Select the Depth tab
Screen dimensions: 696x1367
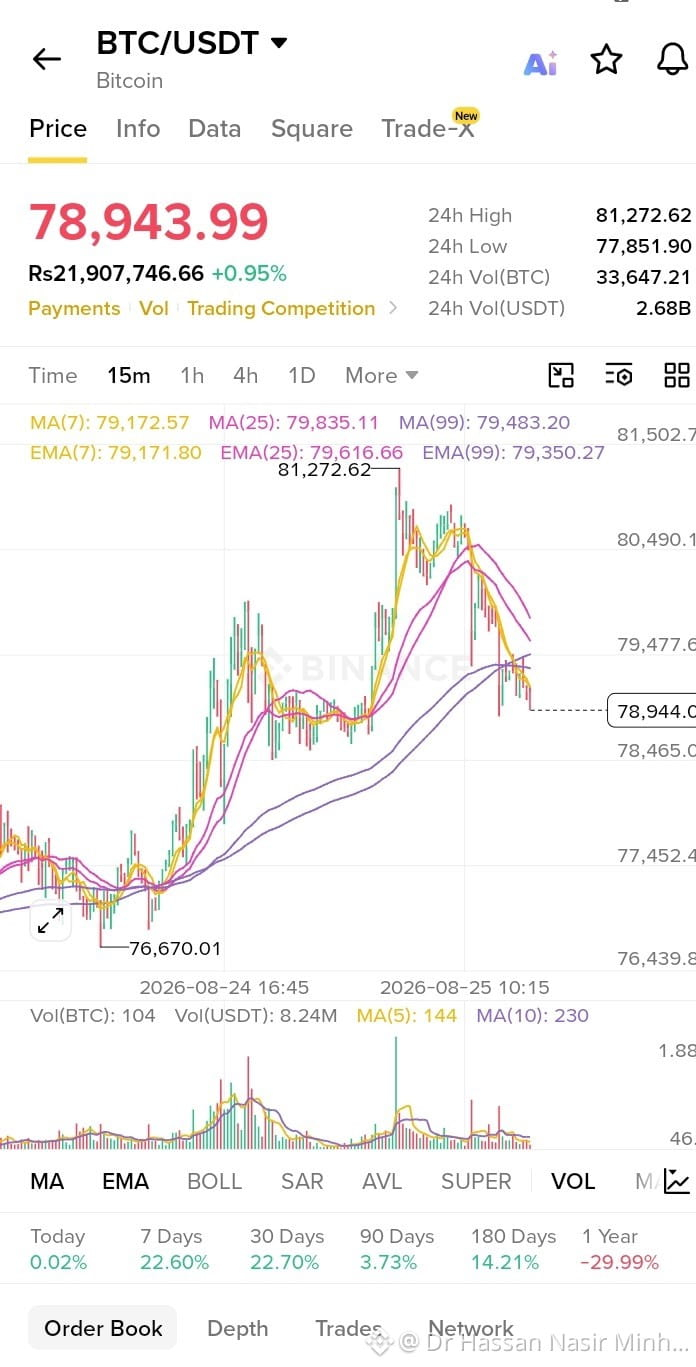pos(238,1328)
